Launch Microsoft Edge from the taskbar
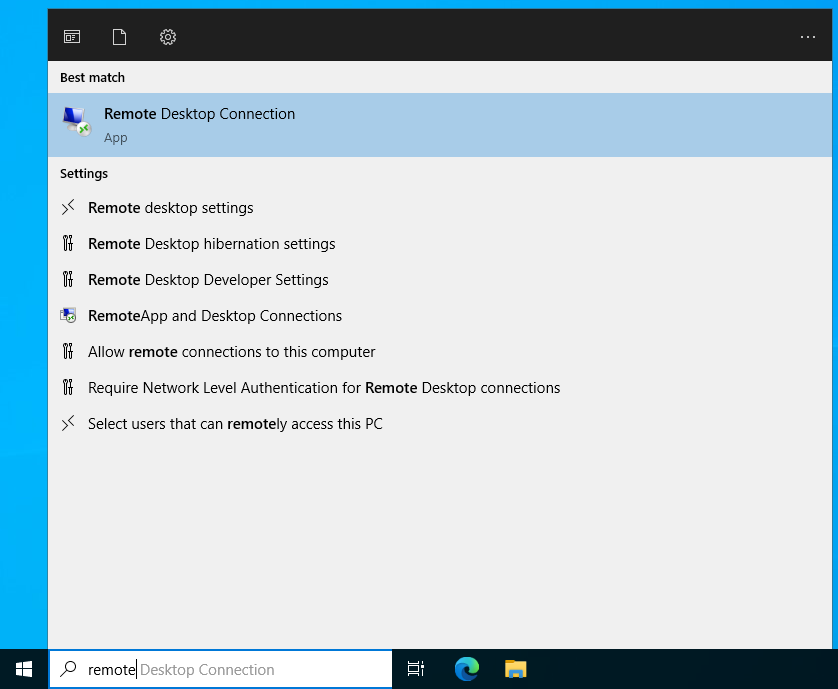838x689 pixels. (x=466, y=669)
